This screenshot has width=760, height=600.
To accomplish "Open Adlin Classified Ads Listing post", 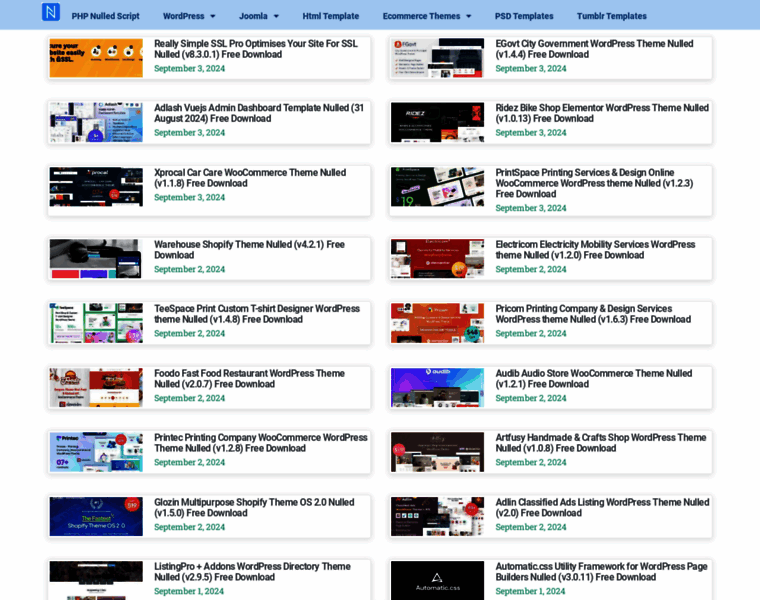I will pyautogui.click(x=602, y=507).
